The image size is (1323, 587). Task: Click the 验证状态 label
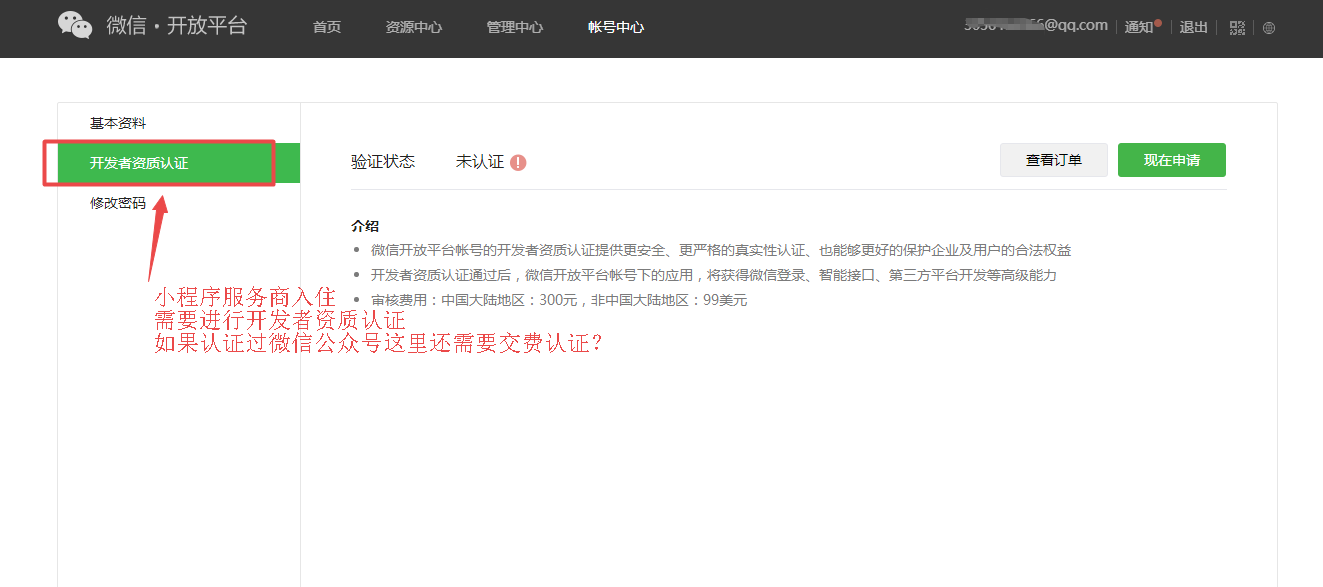[x=383, y=161]
